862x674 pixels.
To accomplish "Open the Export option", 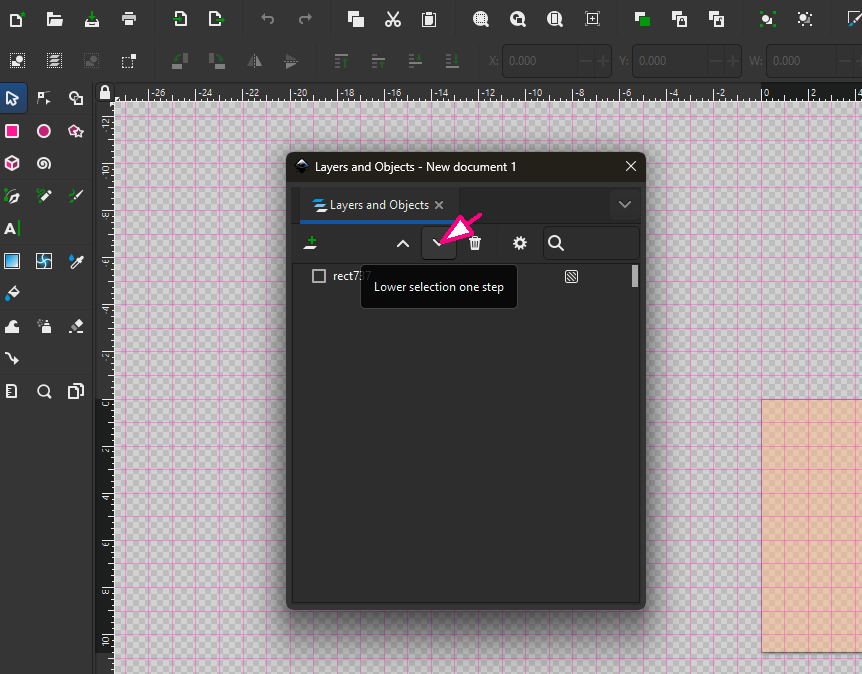I will click(217, 19).
